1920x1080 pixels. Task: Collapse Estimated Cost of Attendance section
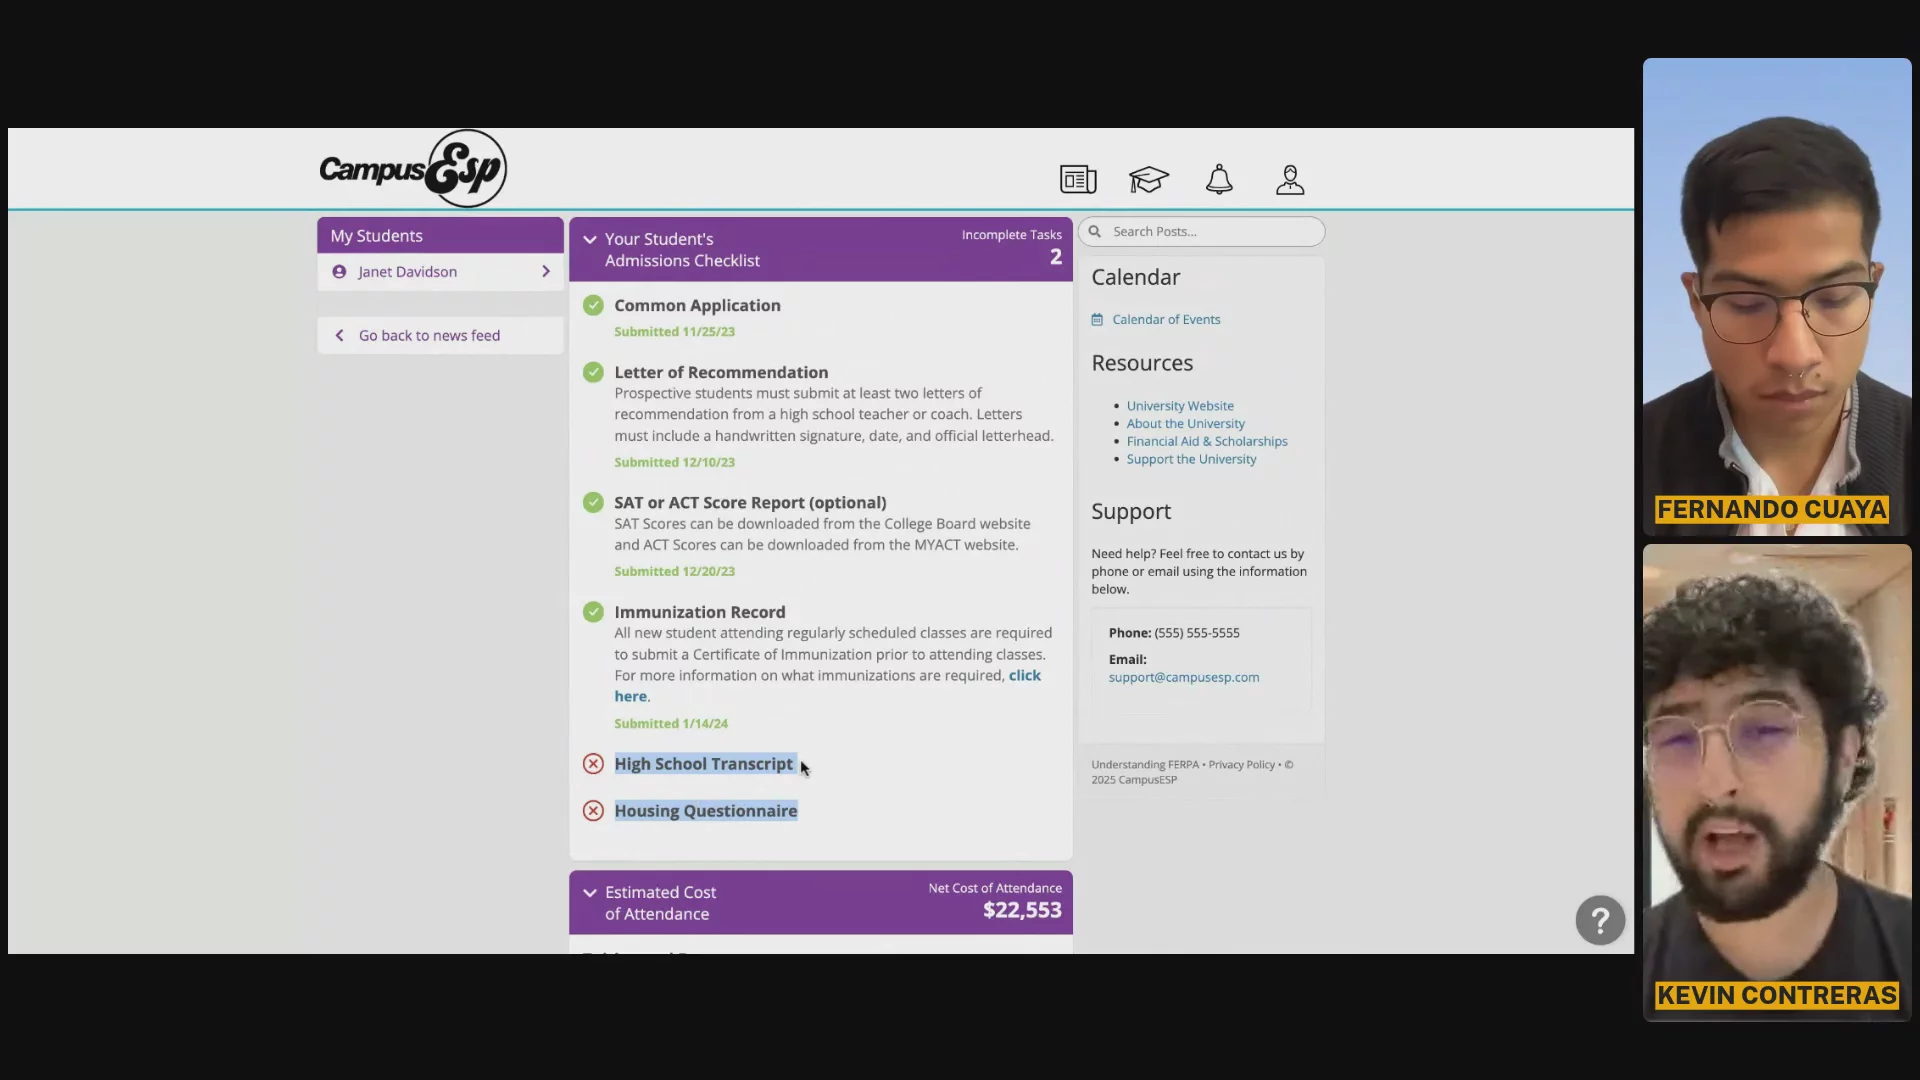pos(590,893)
